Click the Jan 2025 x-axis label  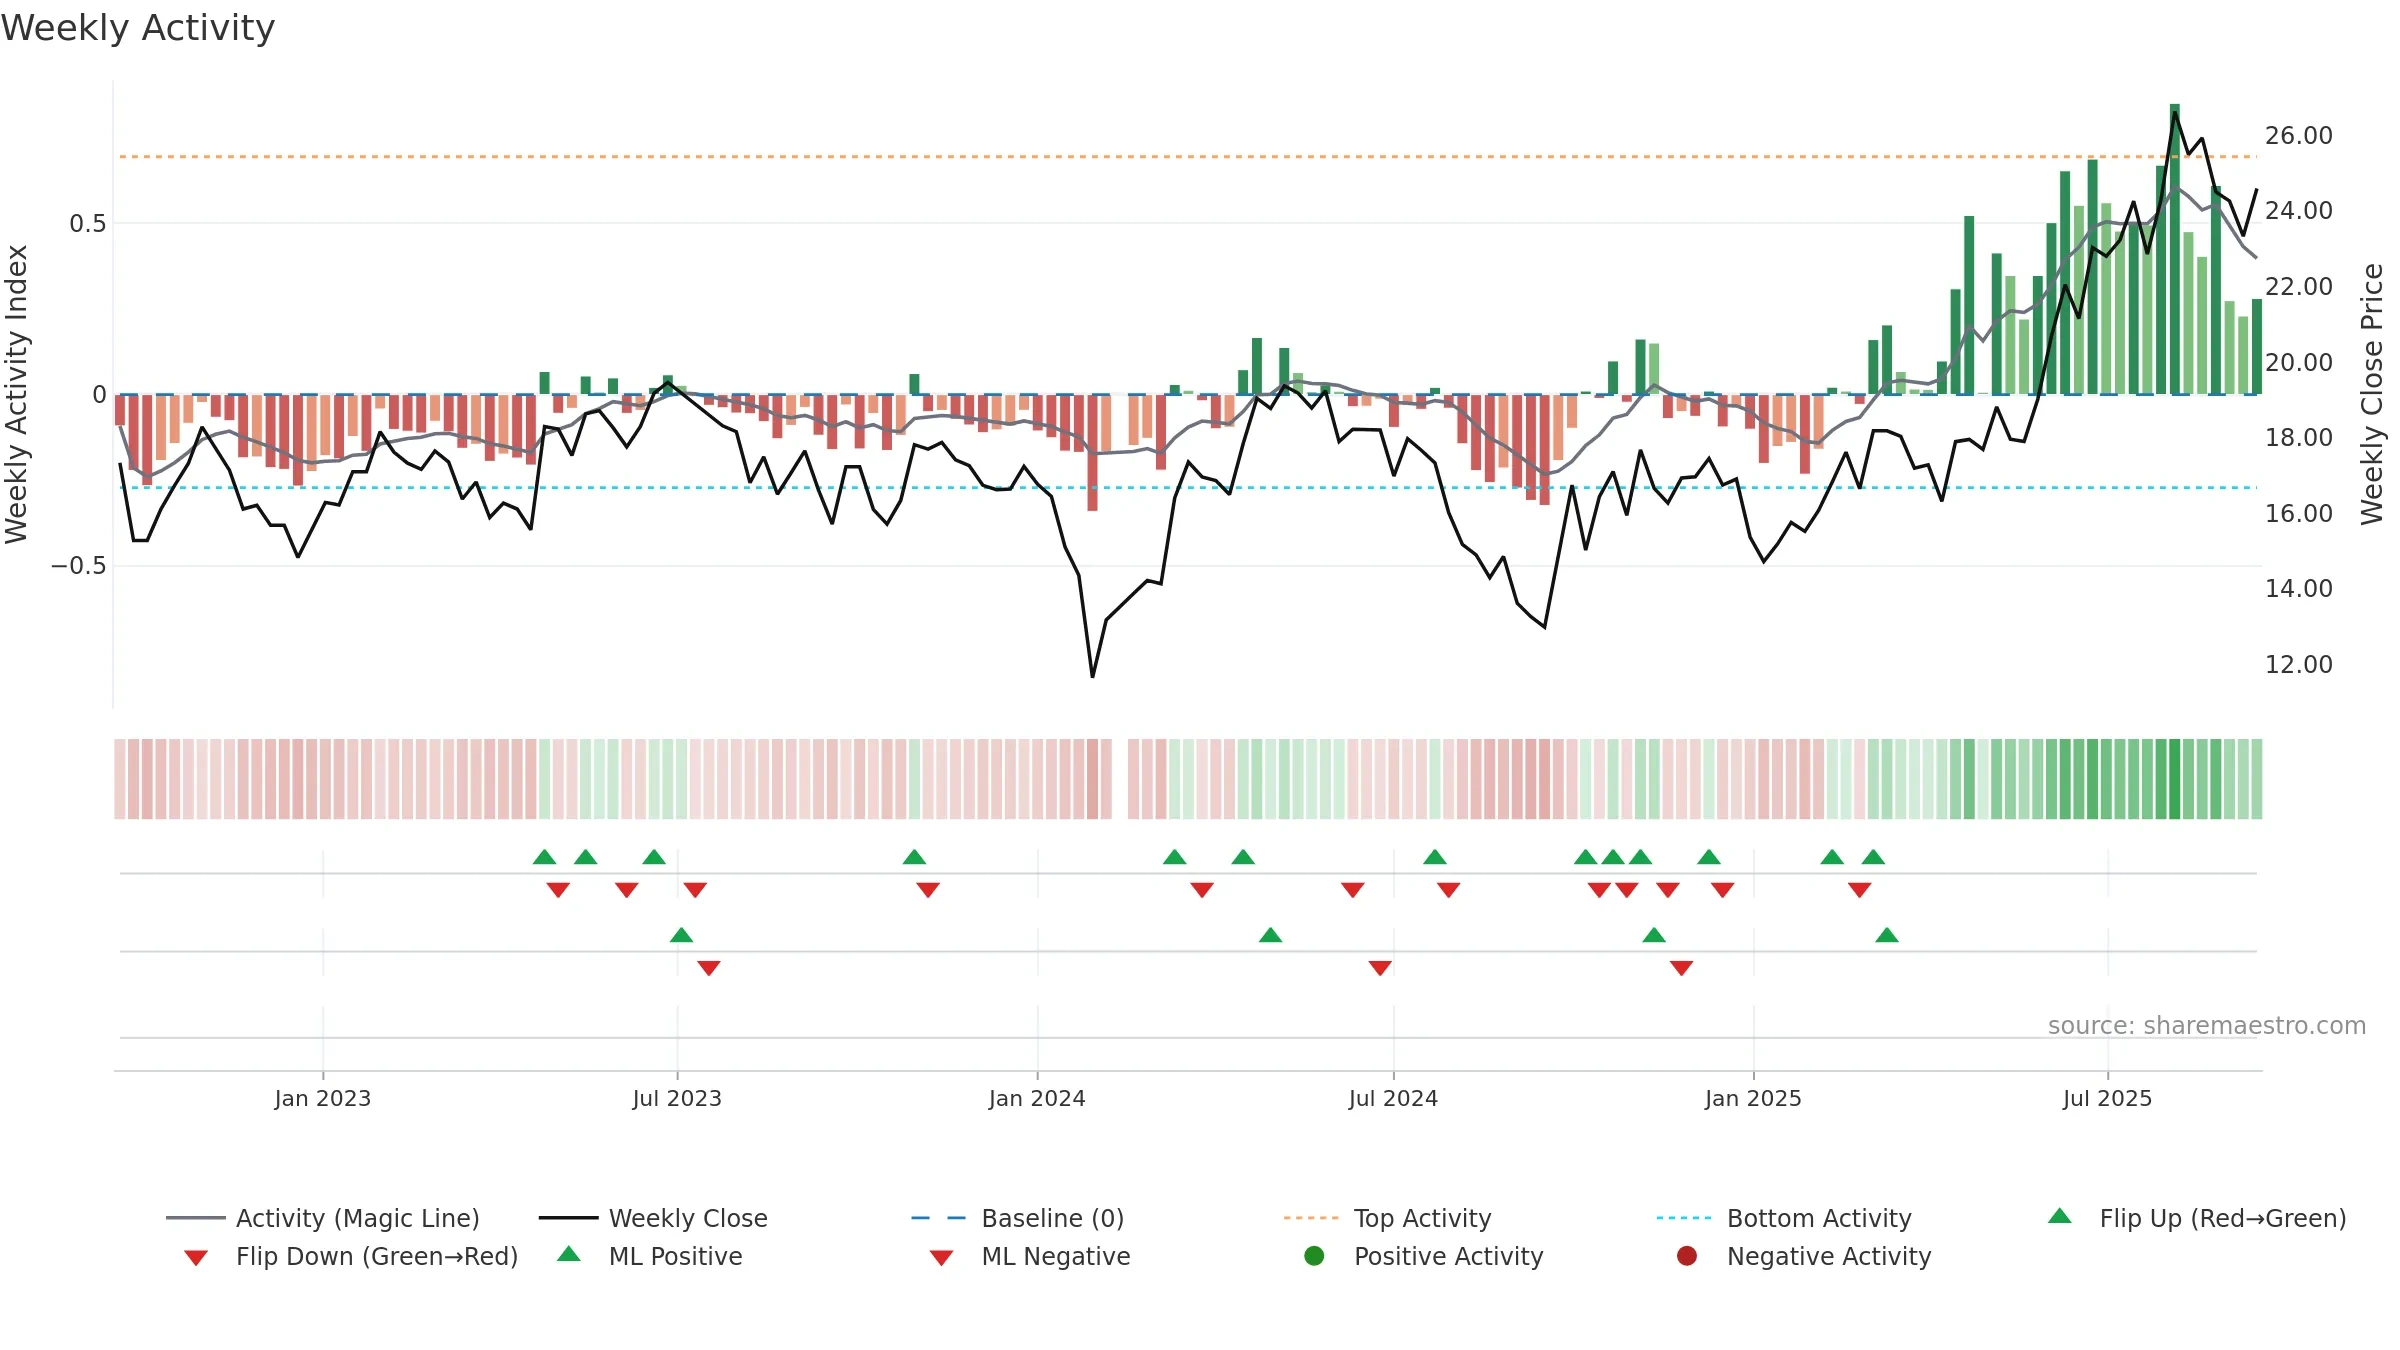pos(1753,1098)
